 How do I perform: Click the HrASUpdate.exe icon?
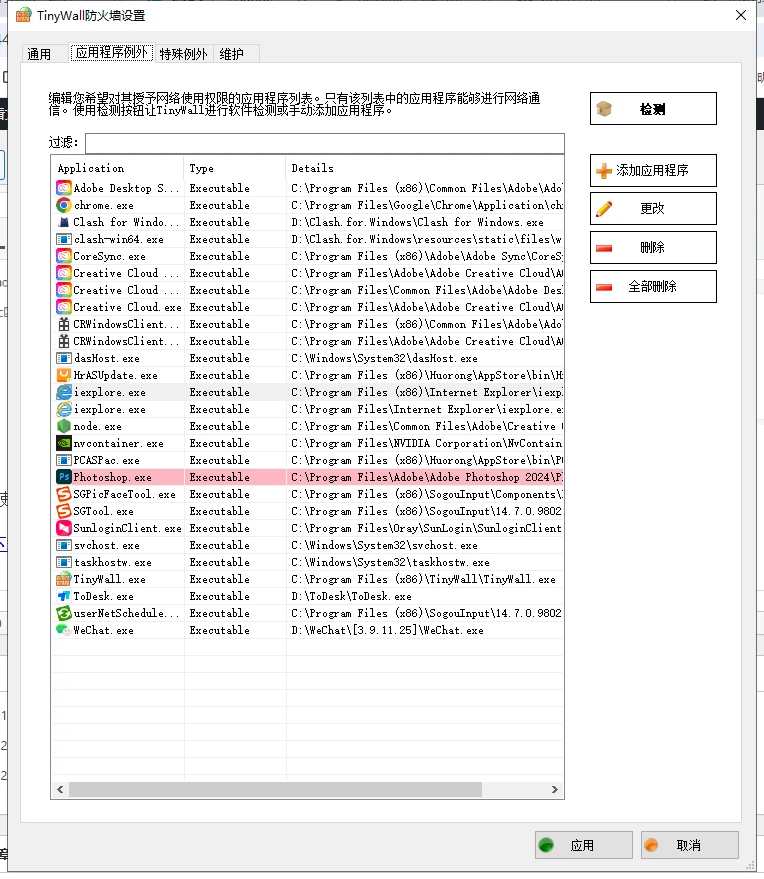point(64,375)
